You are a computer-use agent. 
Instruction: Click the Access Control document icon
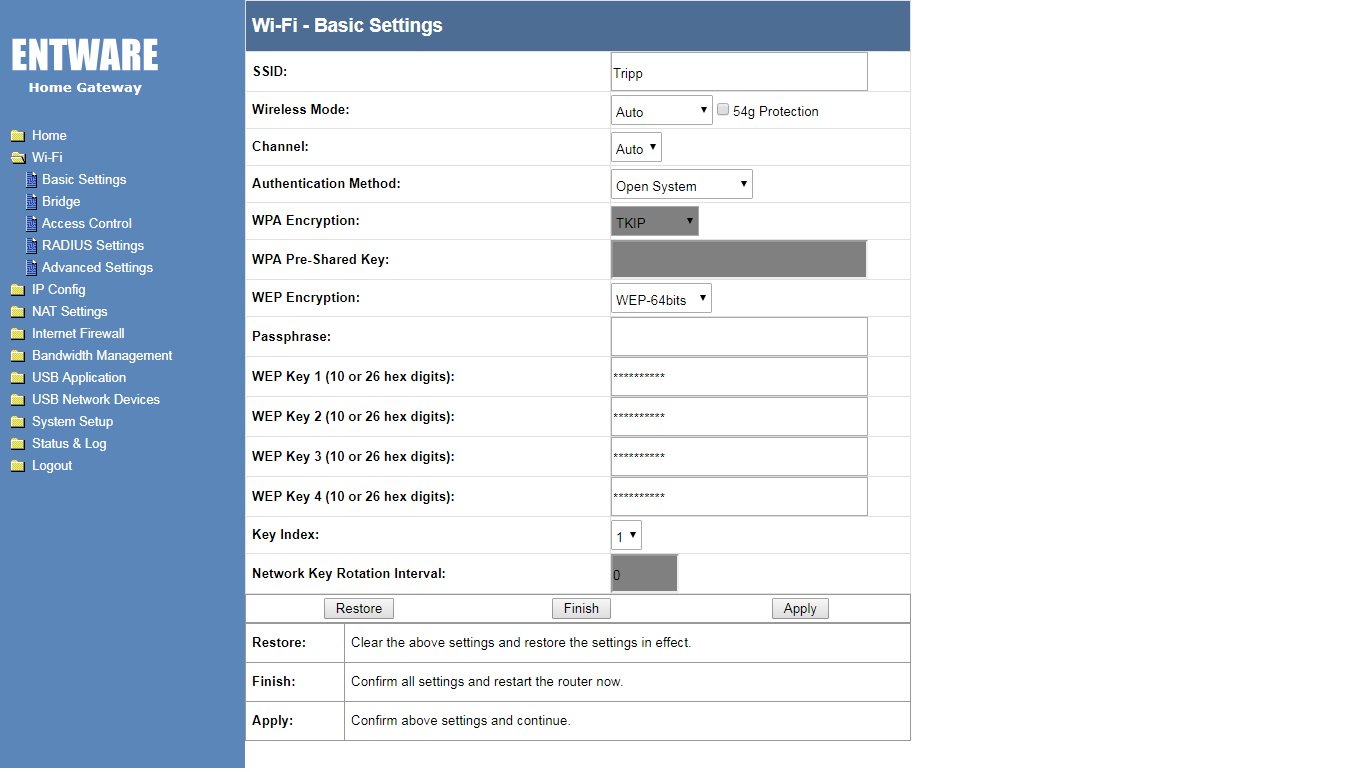click(31, 224)
